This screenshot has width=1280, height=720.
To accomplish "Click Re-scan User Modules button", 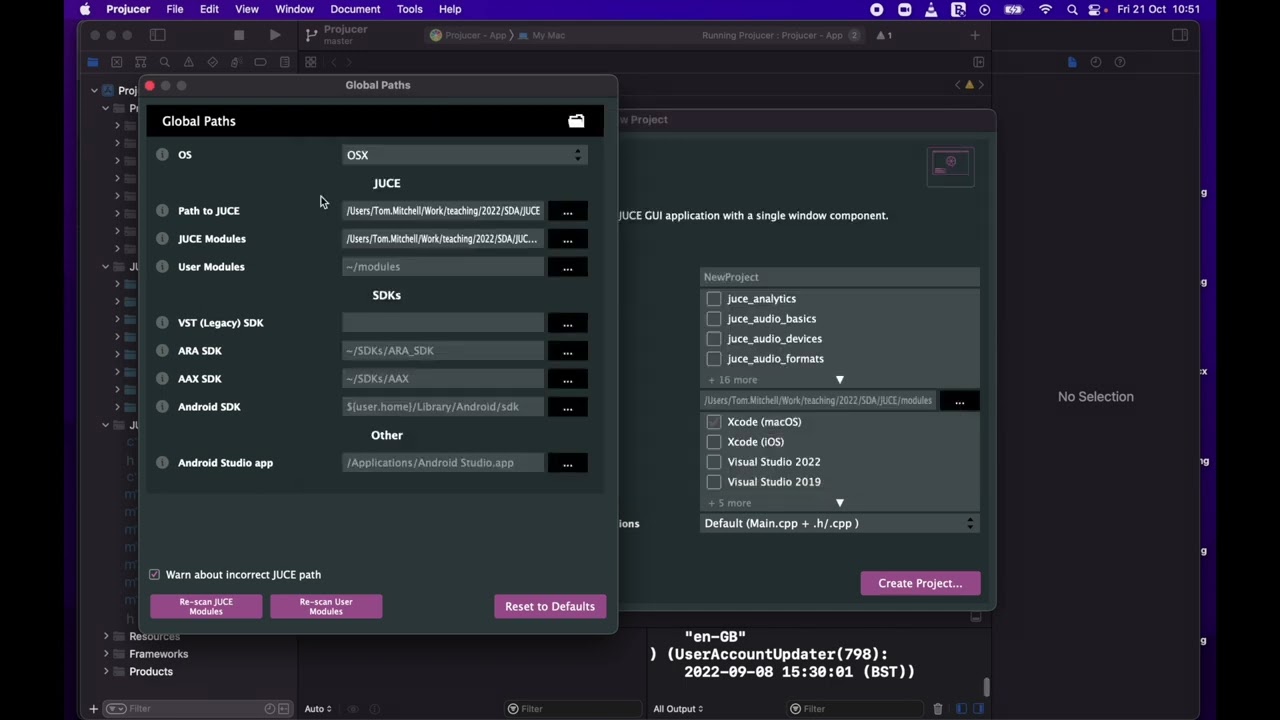I will coord(326,607).
